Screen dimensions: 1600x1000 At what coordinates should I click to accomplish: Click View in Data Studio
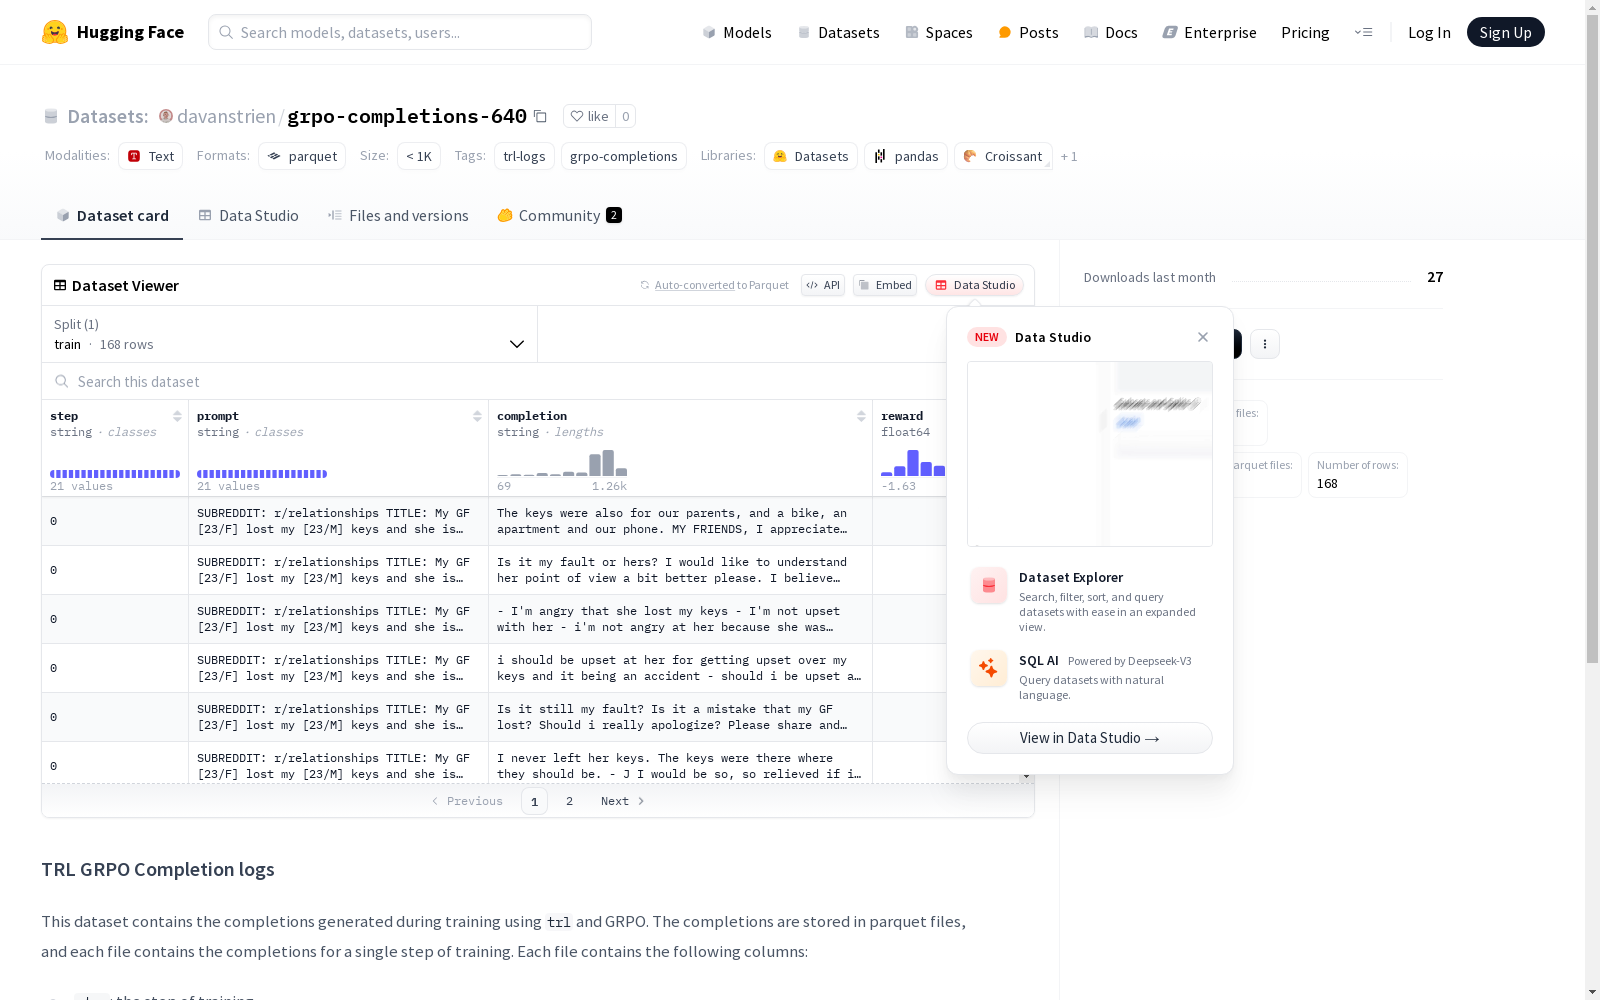[1090, 738]
